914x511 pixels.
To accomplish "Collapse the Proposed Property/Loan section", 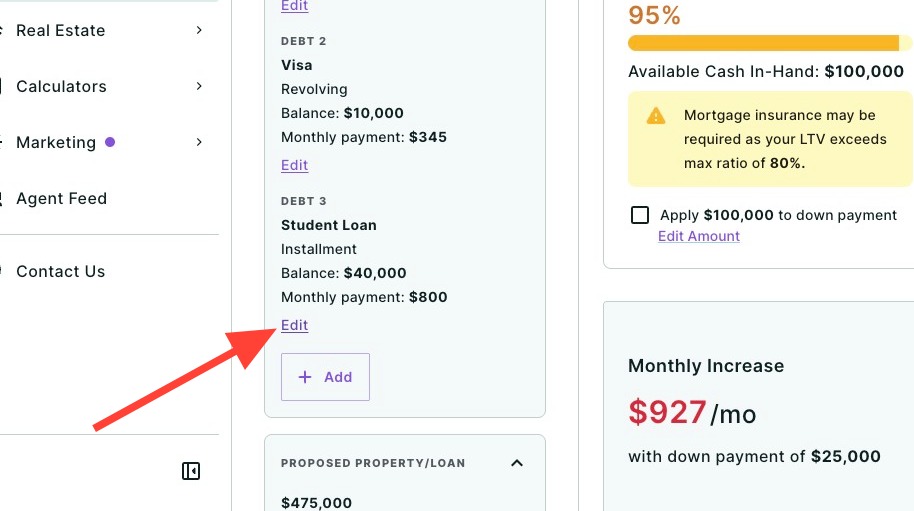I will (516, 463).
